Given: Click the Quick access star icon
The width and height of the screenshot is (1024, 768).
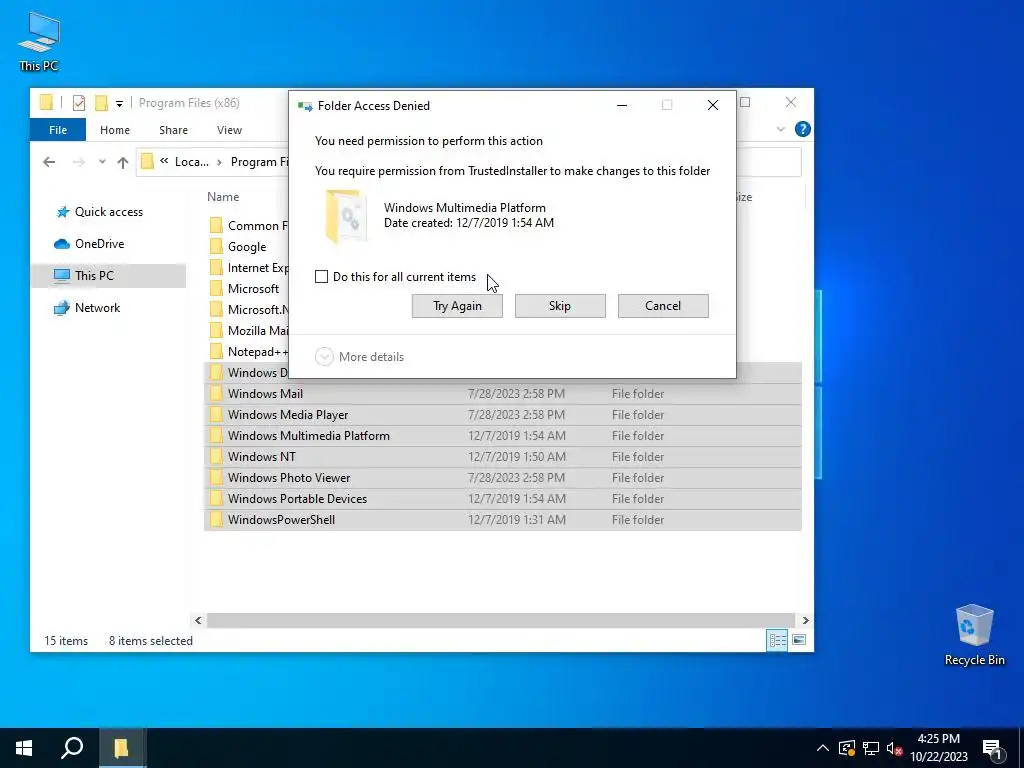Looking at the screenshot, I should (63, 212).
